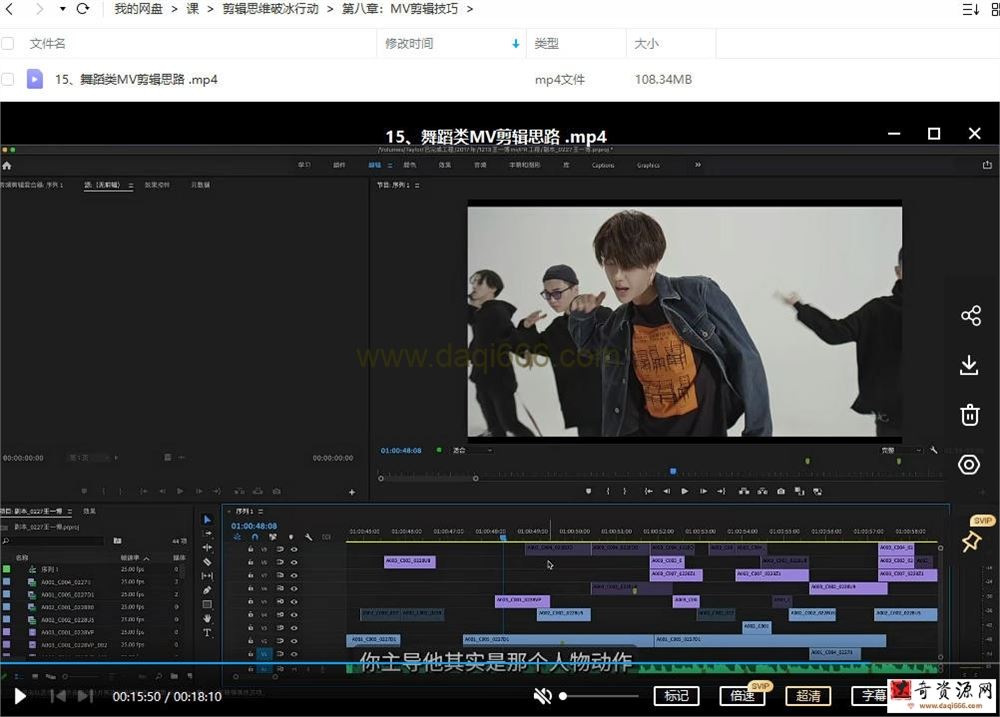1000x717 pixels.
Task: Start playback with the player's play button
Action: (20, 696)
